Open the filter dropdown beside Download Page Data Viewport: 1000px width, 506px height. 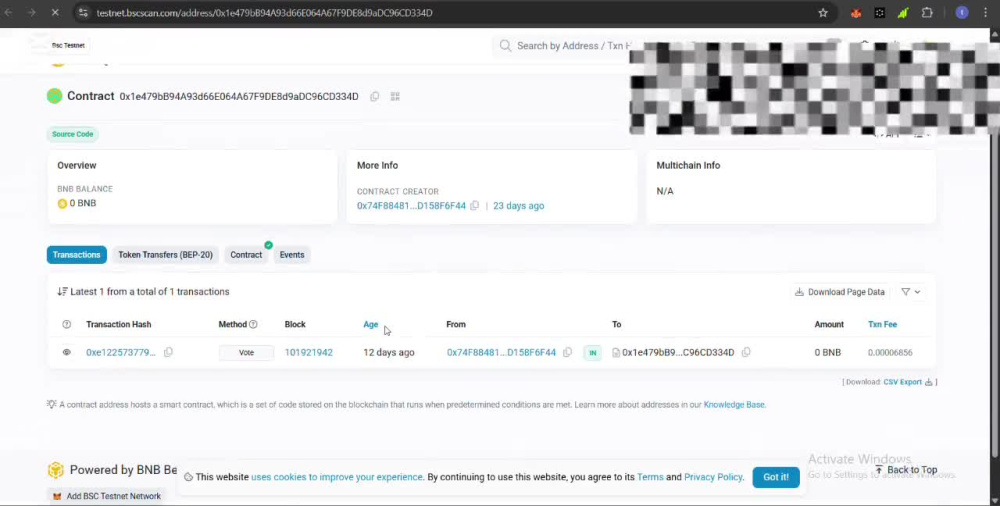[911, 292]
